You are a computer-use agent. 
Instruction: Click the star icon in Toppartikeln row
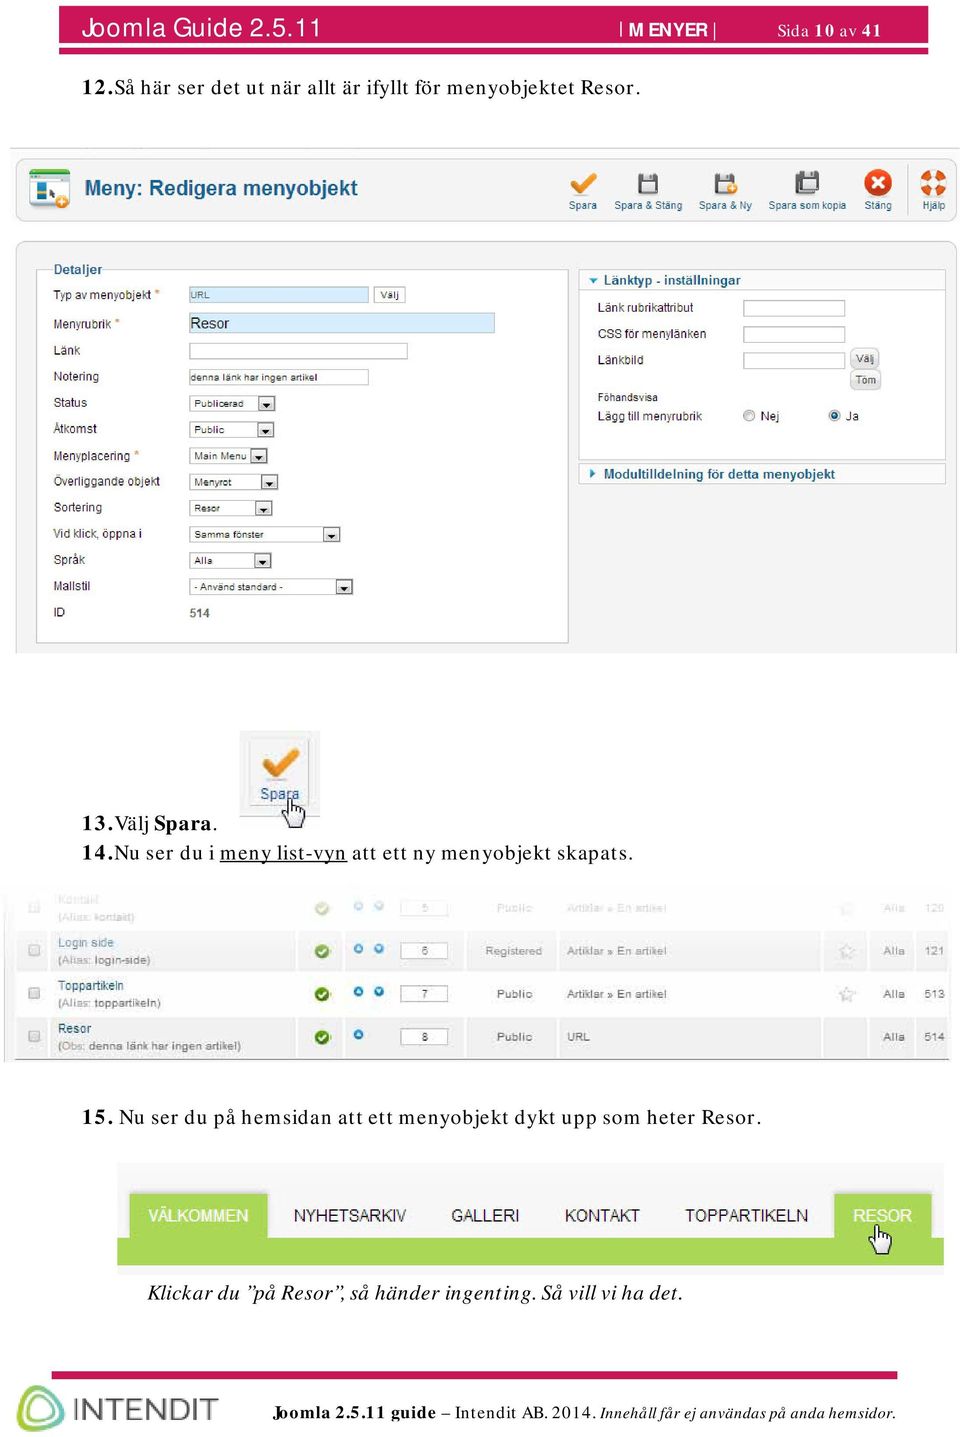[847, 994]
